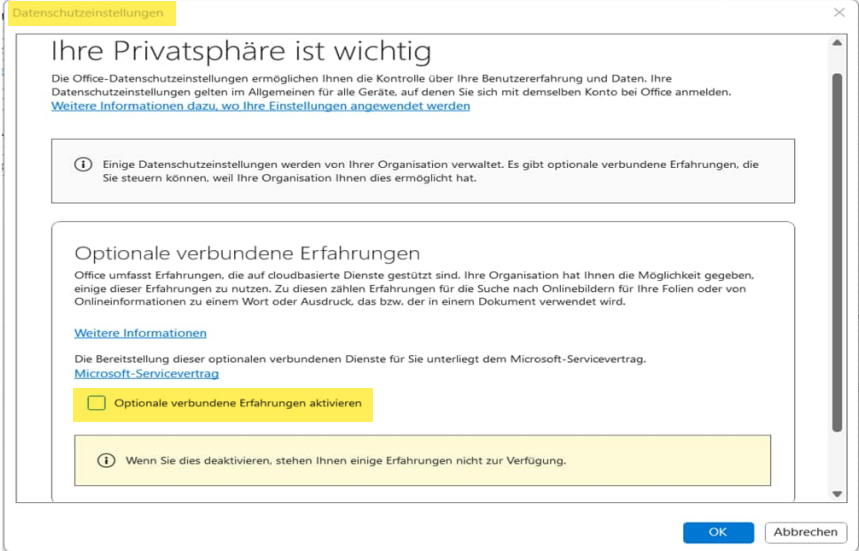This screenshot has height=551, width=859.
Task: Click the 'Wenn Sie dies deaktivieren' warning text
Action: (x=345, y=461)
